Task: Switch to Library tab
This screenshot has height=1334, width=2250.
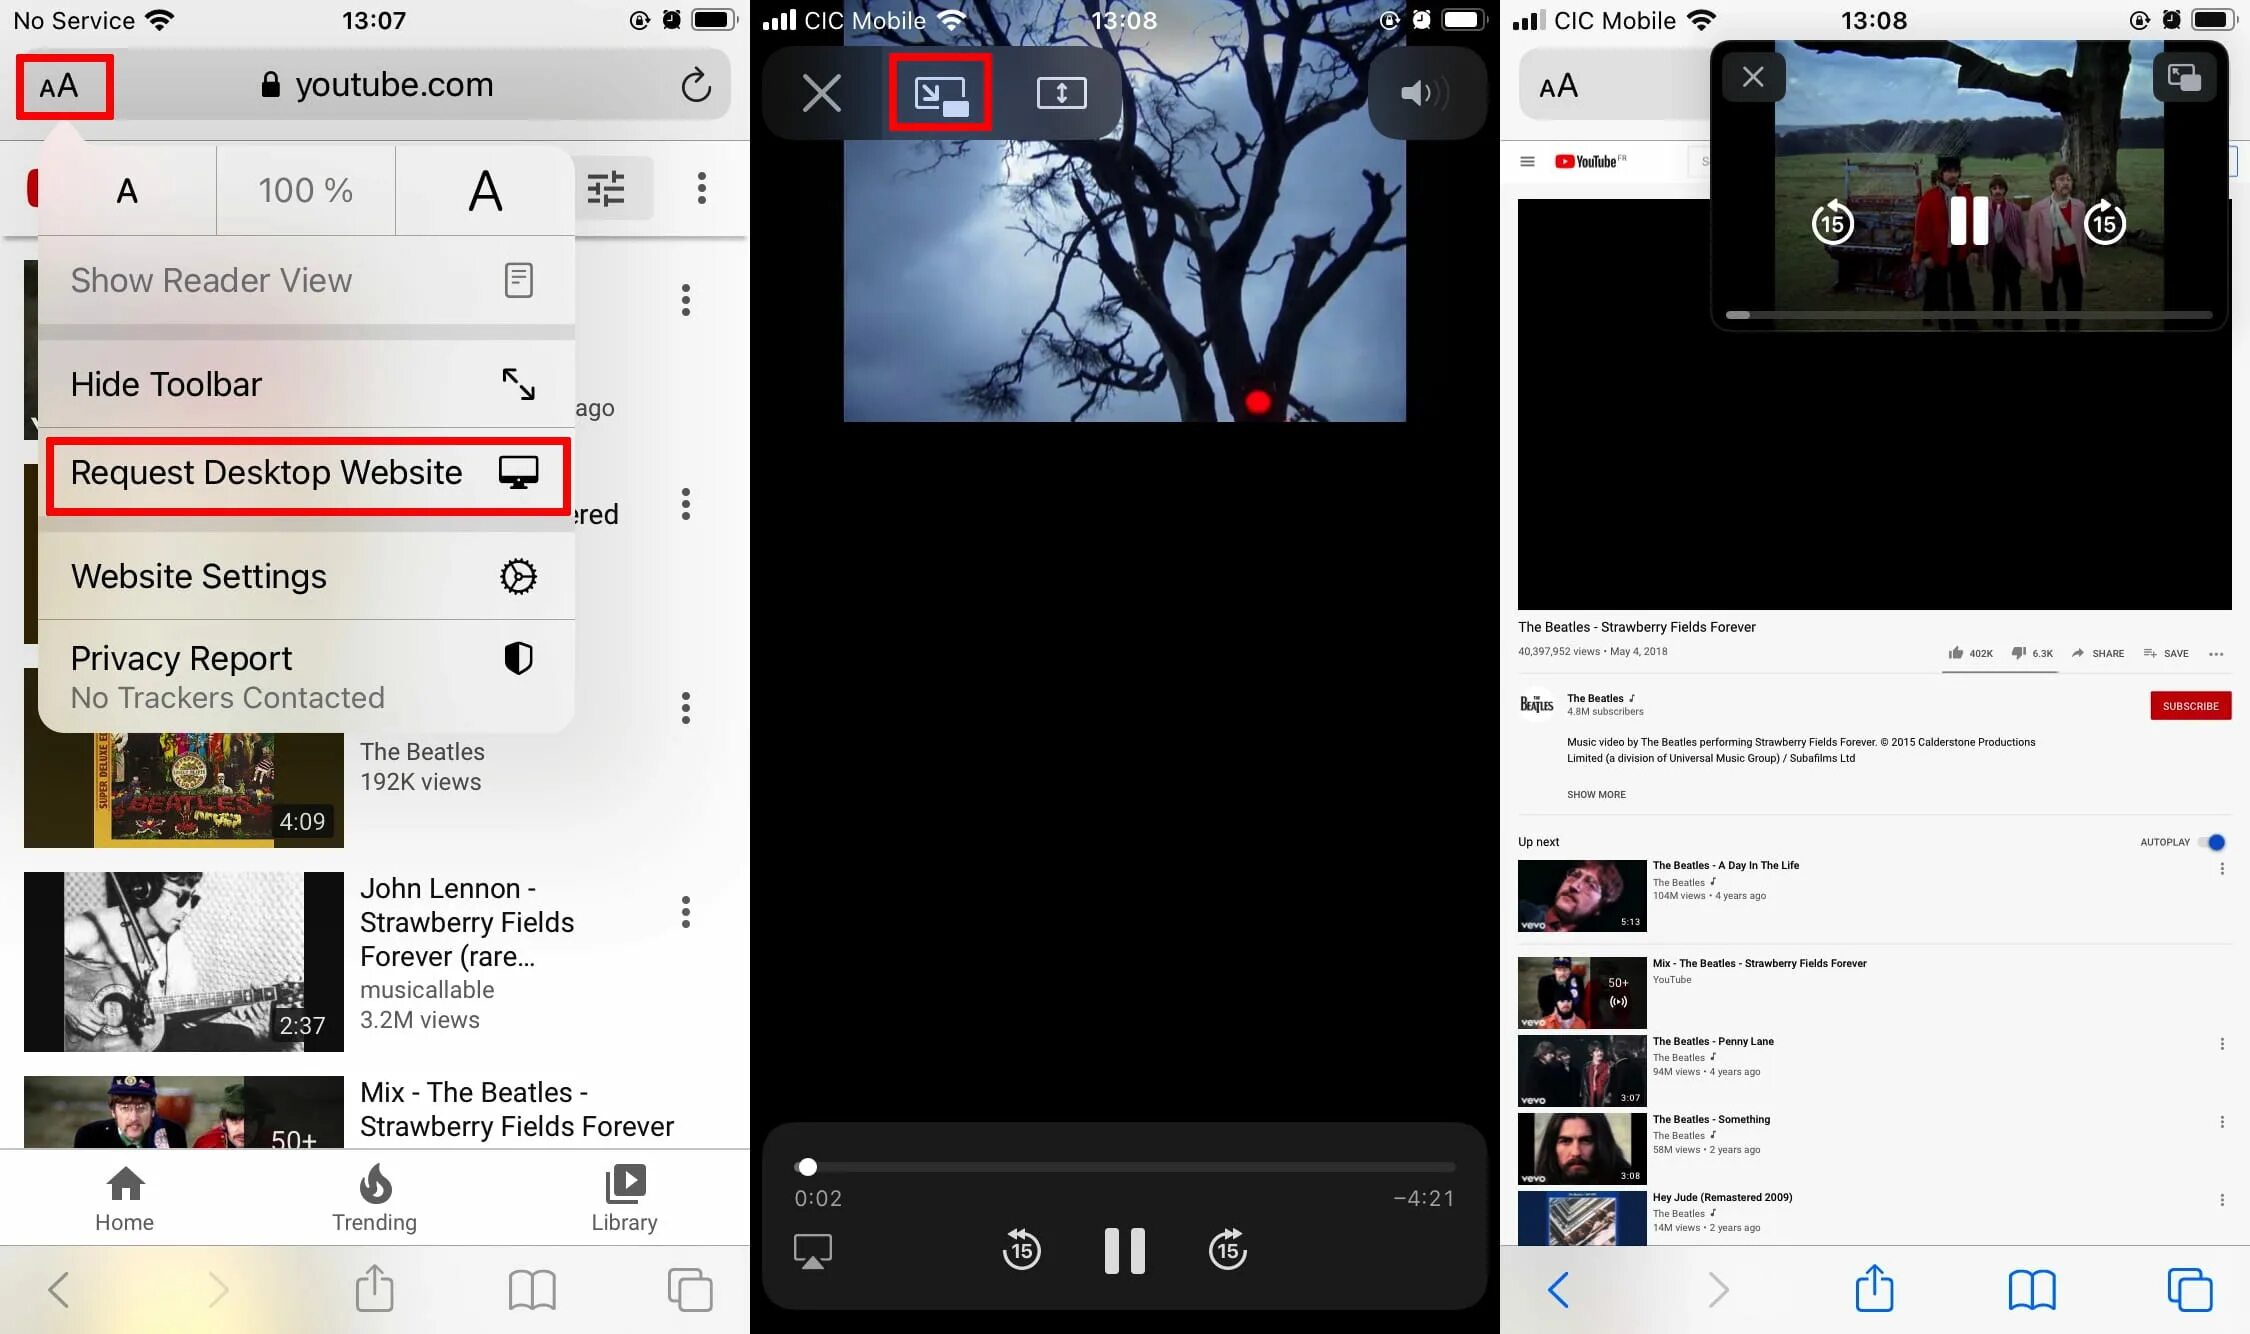Action: 625,1198
